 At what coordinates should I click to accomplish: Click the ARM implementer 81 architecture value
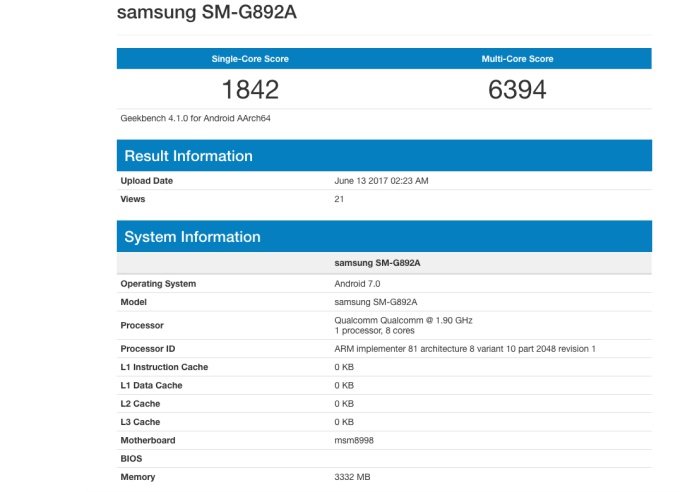click(x=465, y=349)
